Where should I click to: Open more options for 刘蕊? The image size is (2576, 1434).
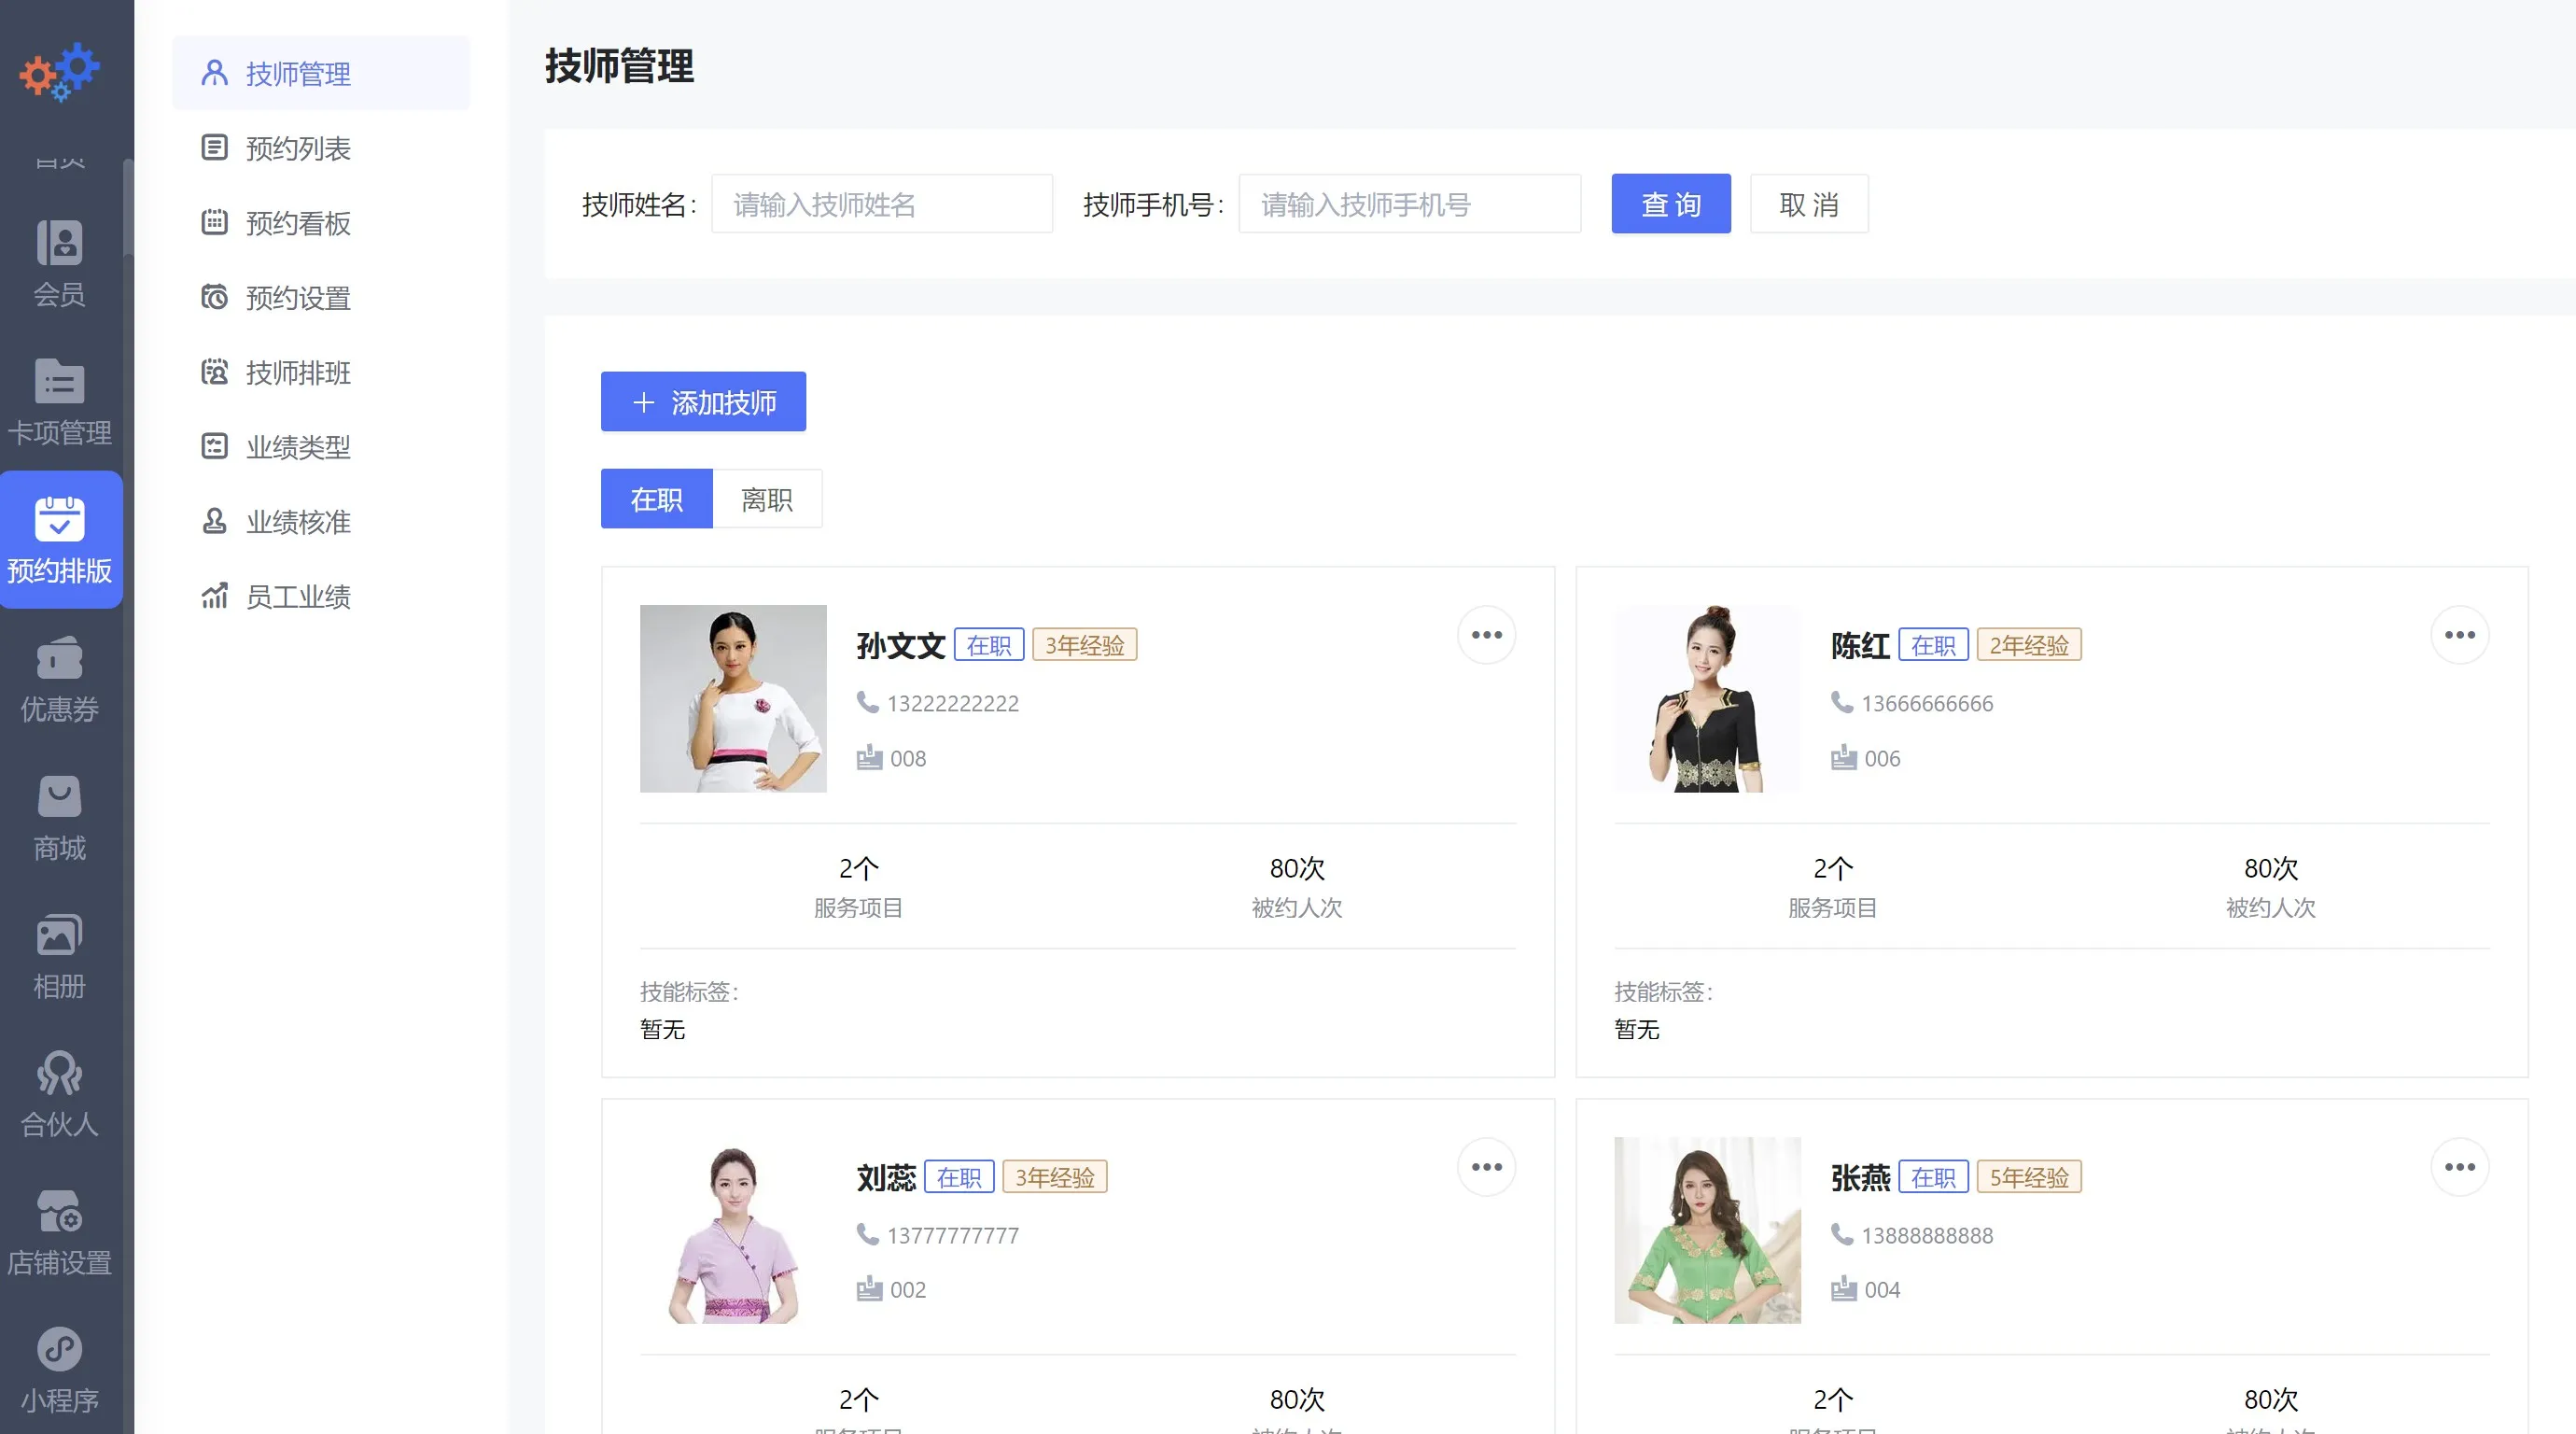pyautogui.click(x=1486, y=1167)
